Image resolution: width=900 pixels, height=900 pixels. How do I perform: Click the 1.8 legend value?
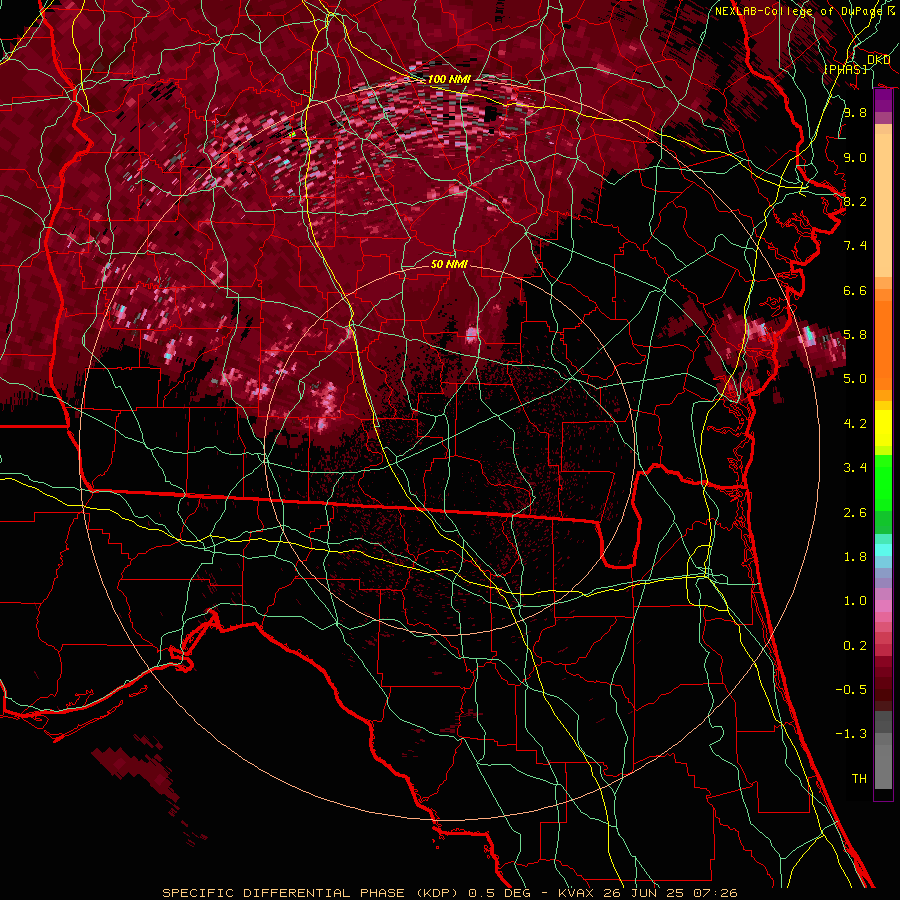click(855, 557)
